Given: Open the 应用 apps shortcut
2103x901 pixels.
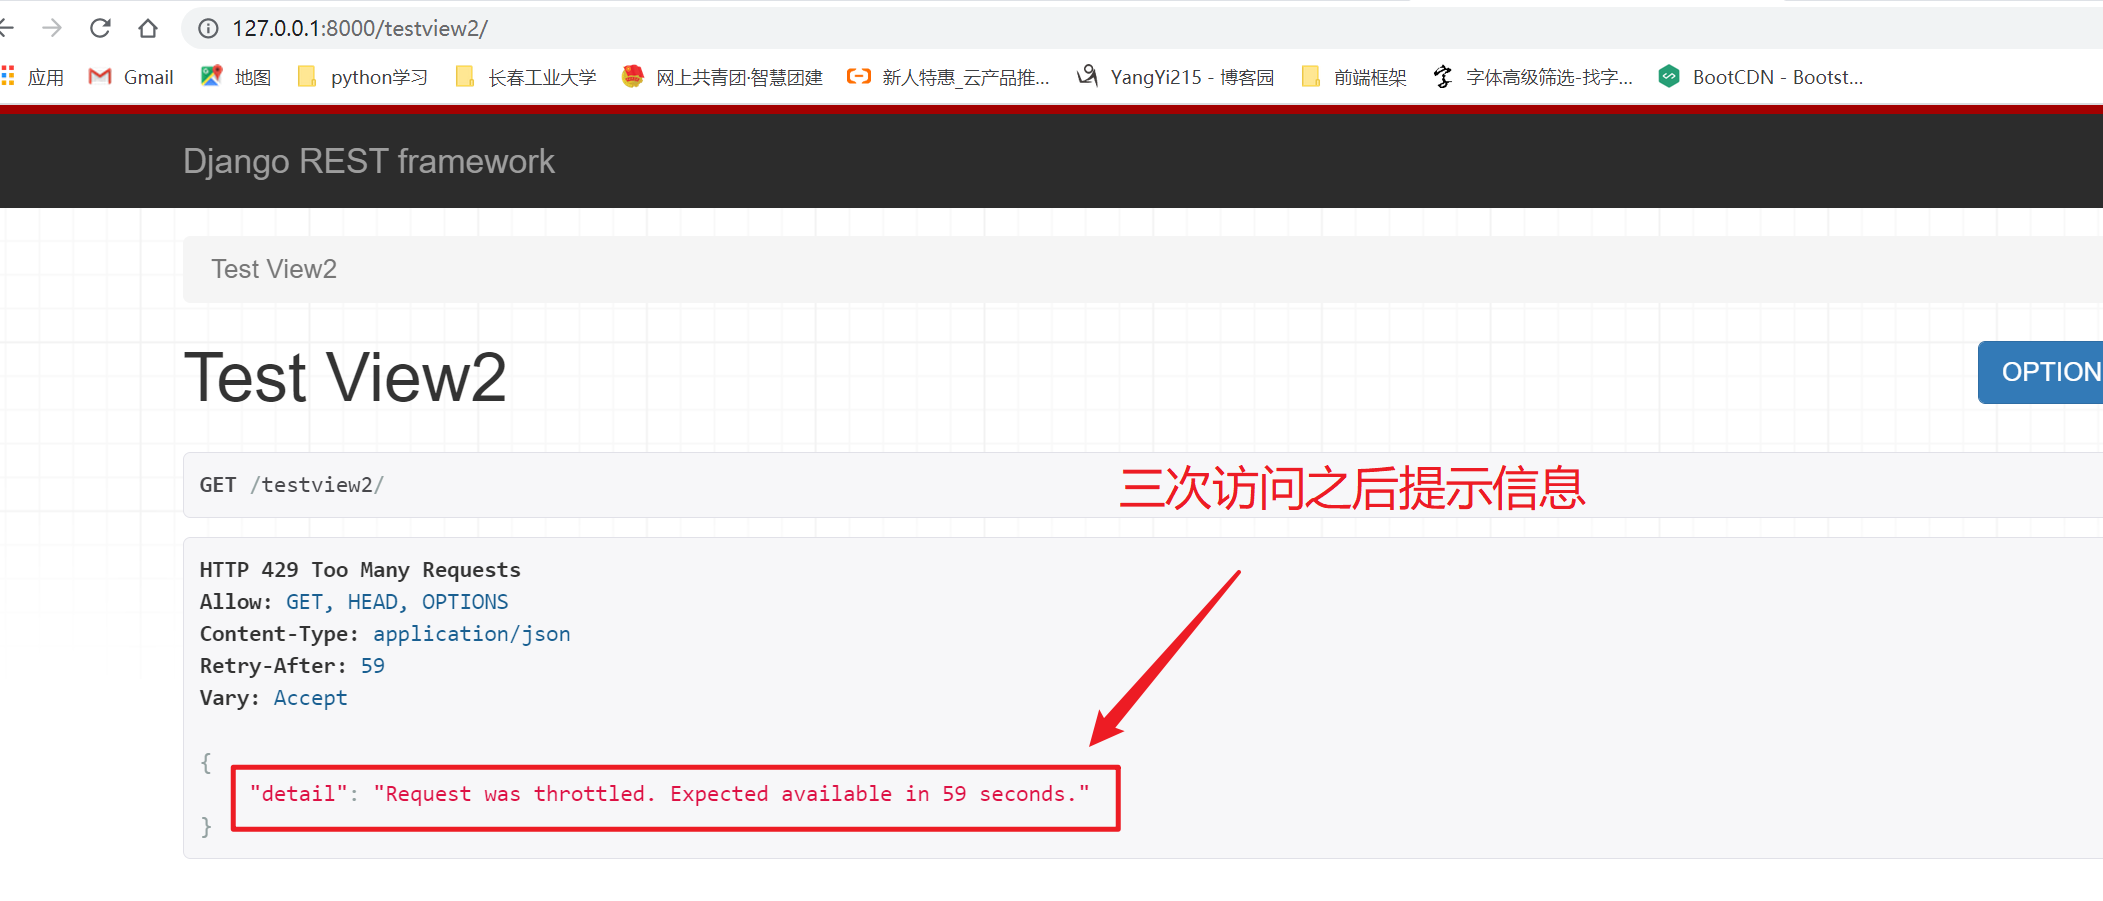Looking at the screenshot, I should [x=32, y=77].
